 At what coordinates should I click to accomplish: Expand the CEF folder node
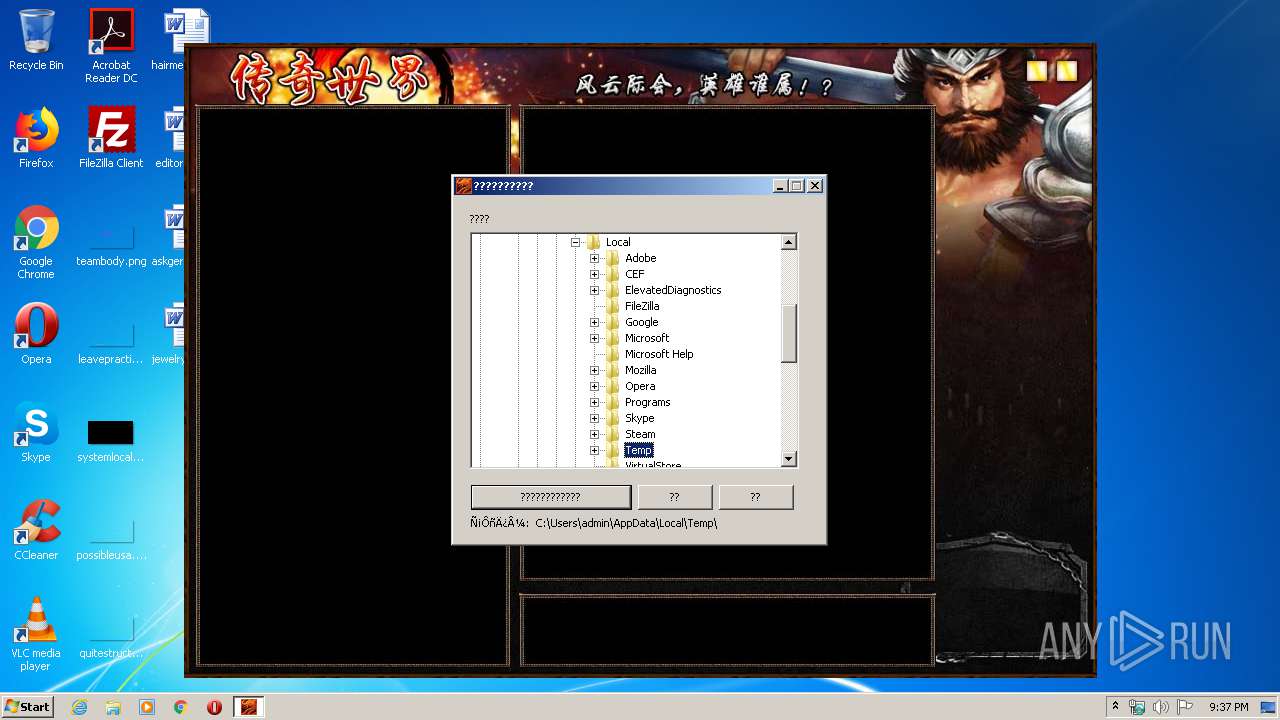coord(594,274)
